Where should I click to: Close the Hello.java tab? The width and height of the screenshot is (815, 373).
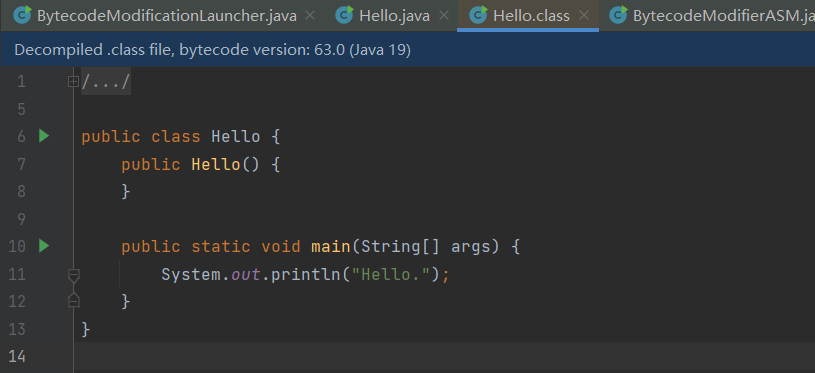[x=443, y=16]
